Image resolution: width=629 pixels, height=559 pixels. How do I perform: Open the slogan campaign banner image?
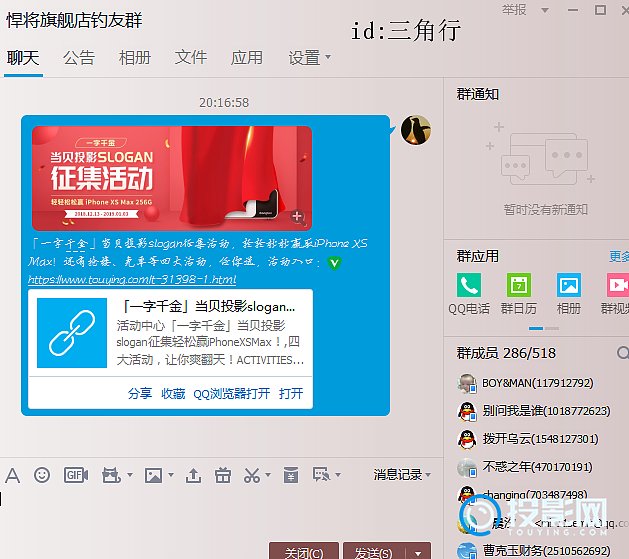[171, 177]
